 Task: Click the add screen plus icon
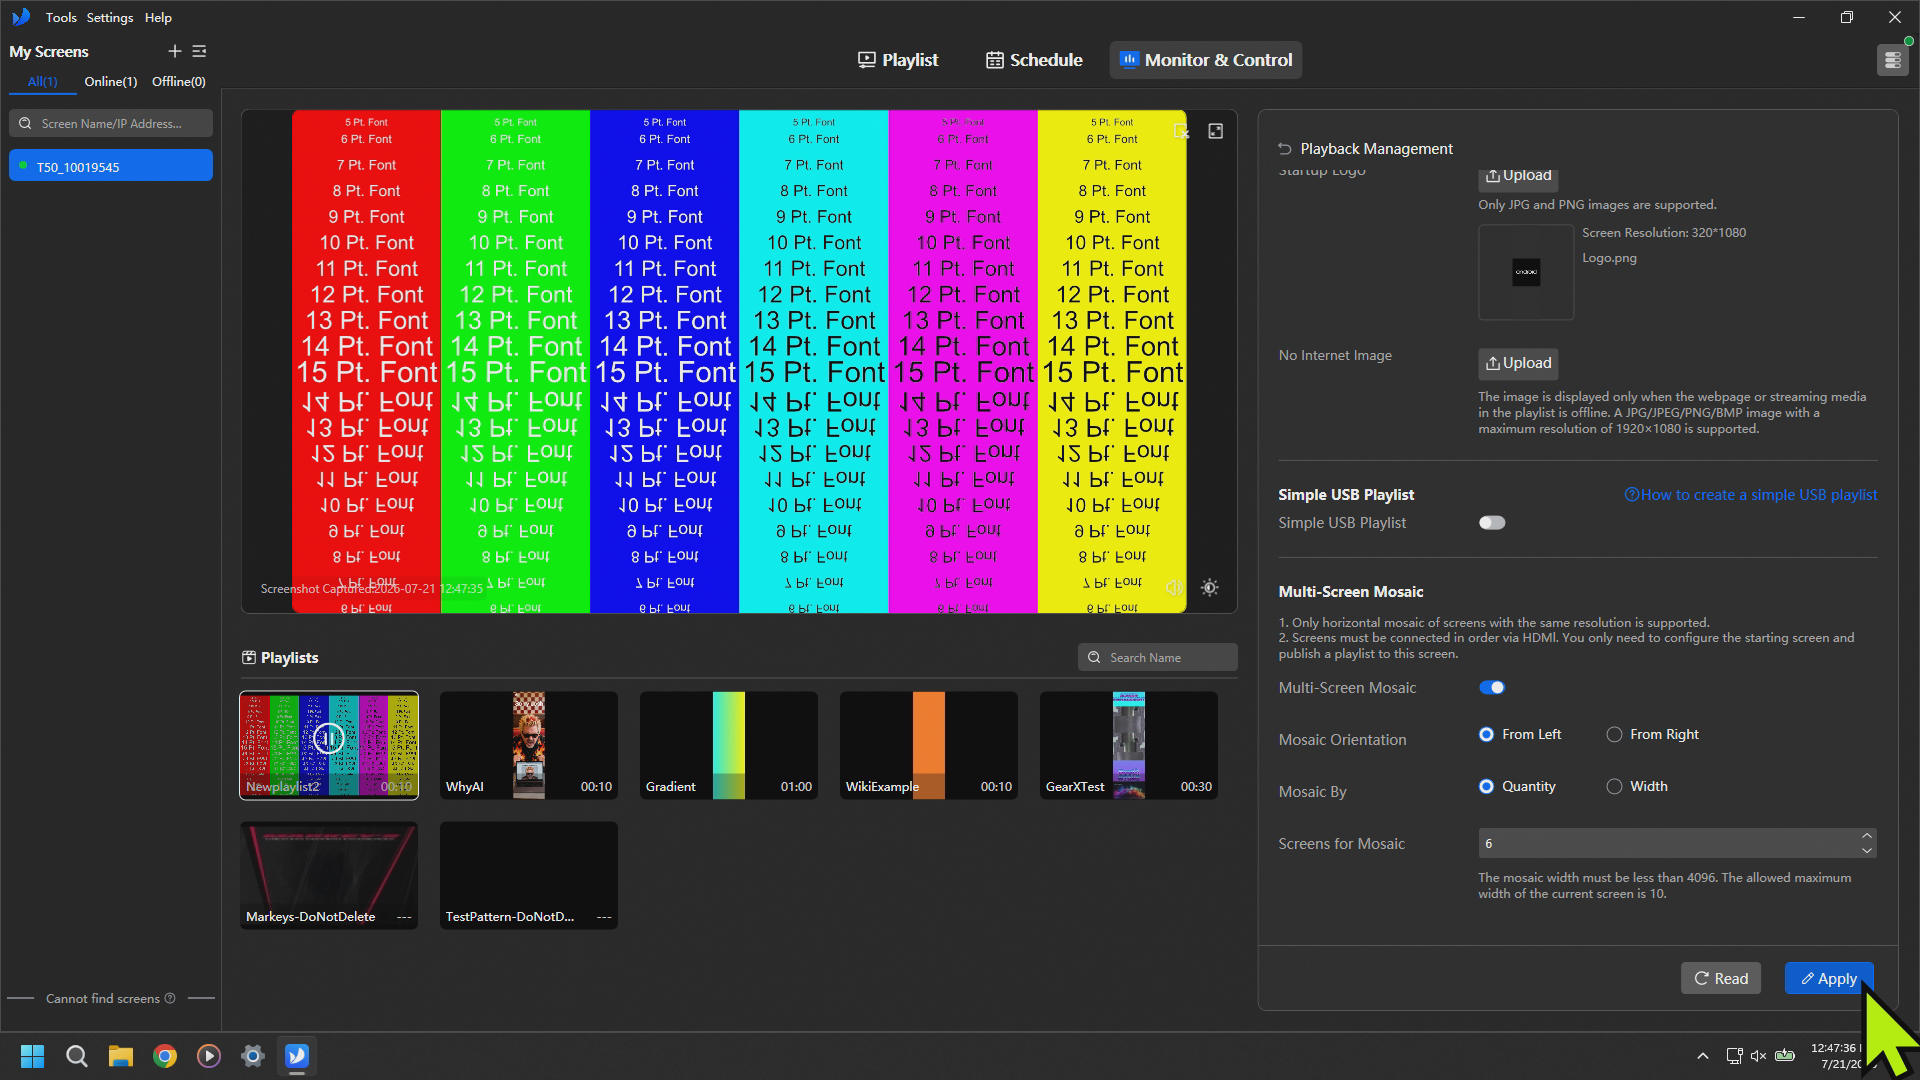[x=174, y=51]
